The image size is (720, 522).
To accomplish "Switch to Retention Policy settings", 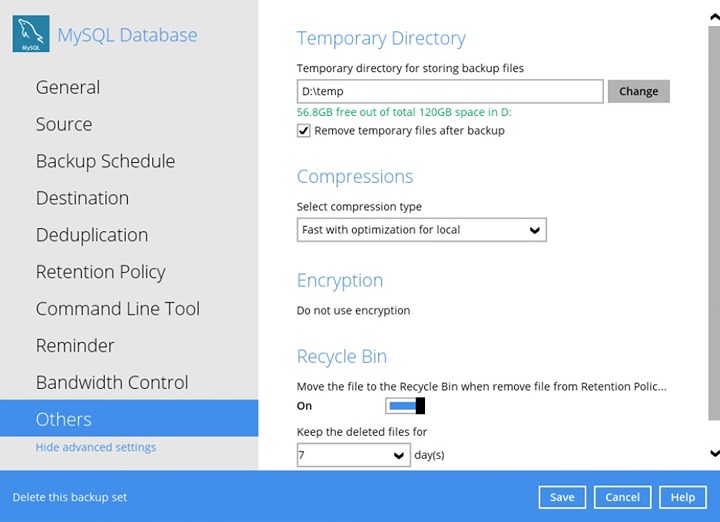I will [100, 272].
